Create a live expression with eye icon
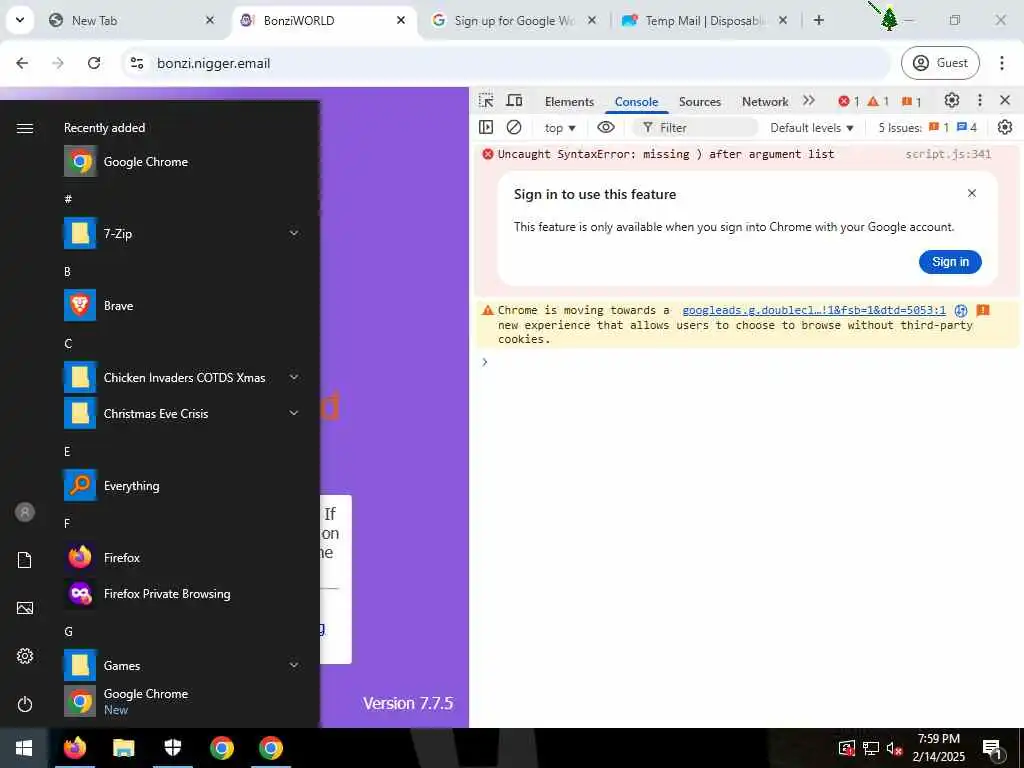 [606, 127]
